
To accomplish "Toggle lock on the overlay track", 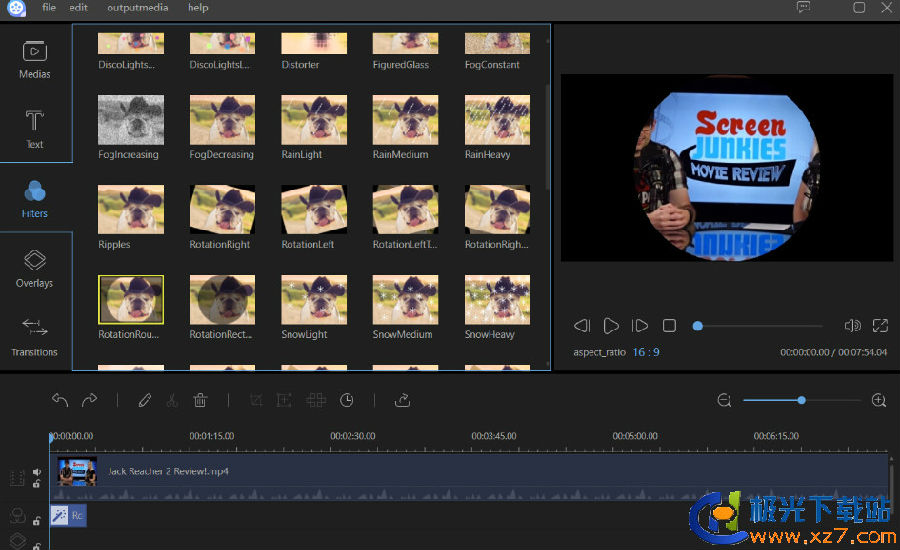I will pos(37,545).
